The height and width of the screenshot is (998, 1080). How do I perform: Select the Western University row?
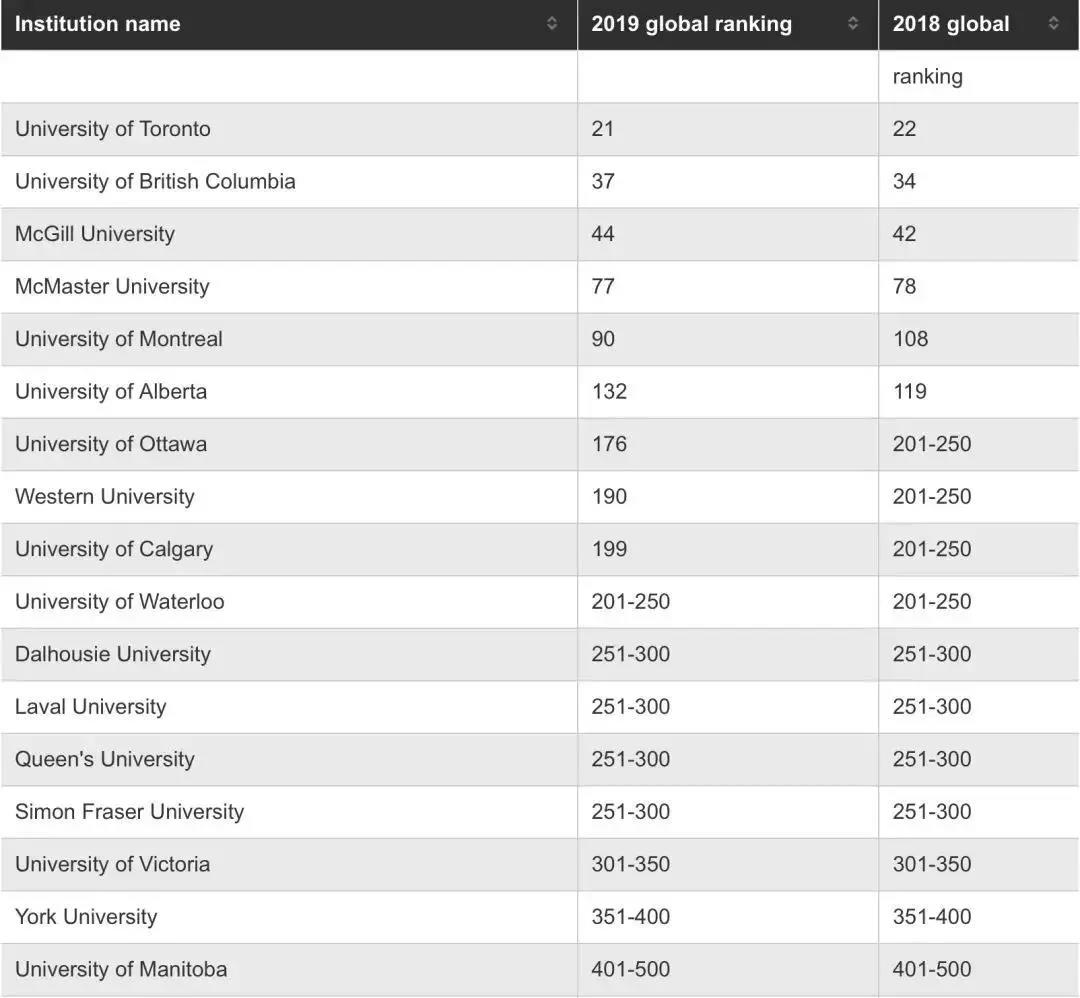(x=540, y=497)
